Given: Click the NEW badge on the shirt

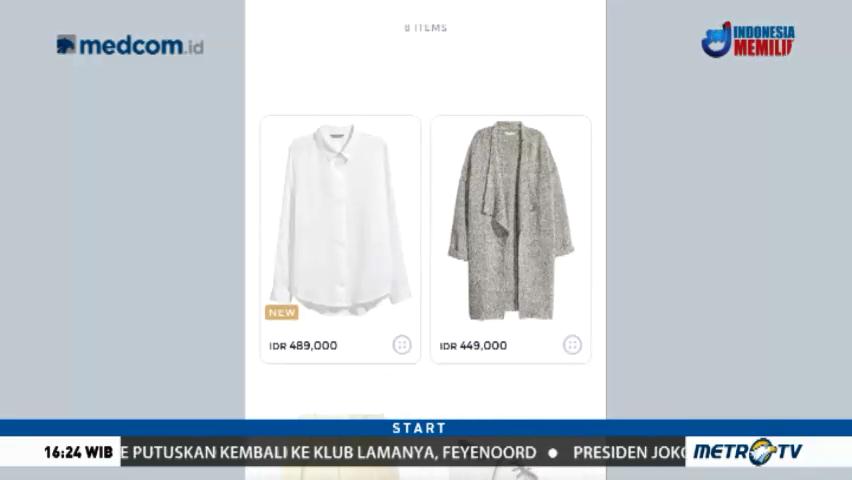Looking at the screenshot, I should pyautogui.click(x=281, y=313).
